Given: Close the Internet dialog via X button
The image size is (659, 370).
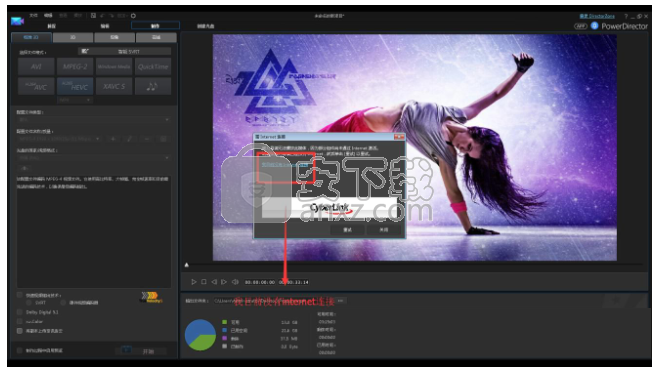Looking at the screenshot, I should pyautogui.click(x=398, y=137).
